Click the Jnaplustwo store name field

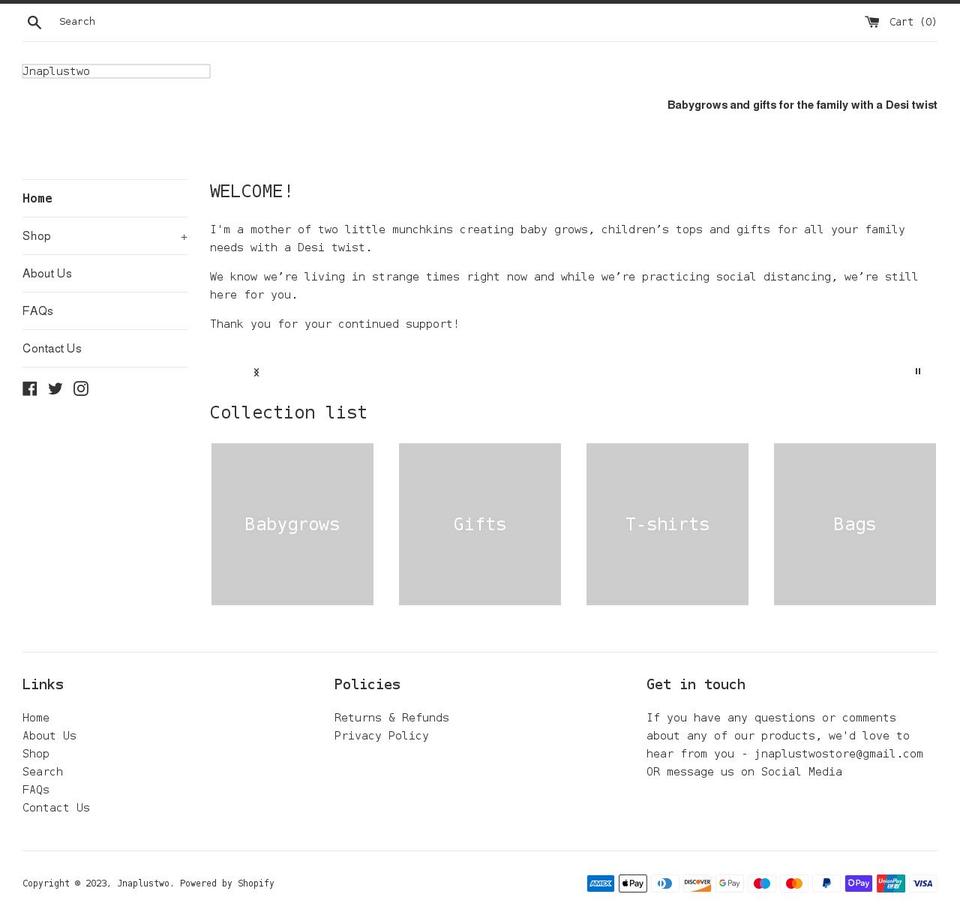point(115,71)
